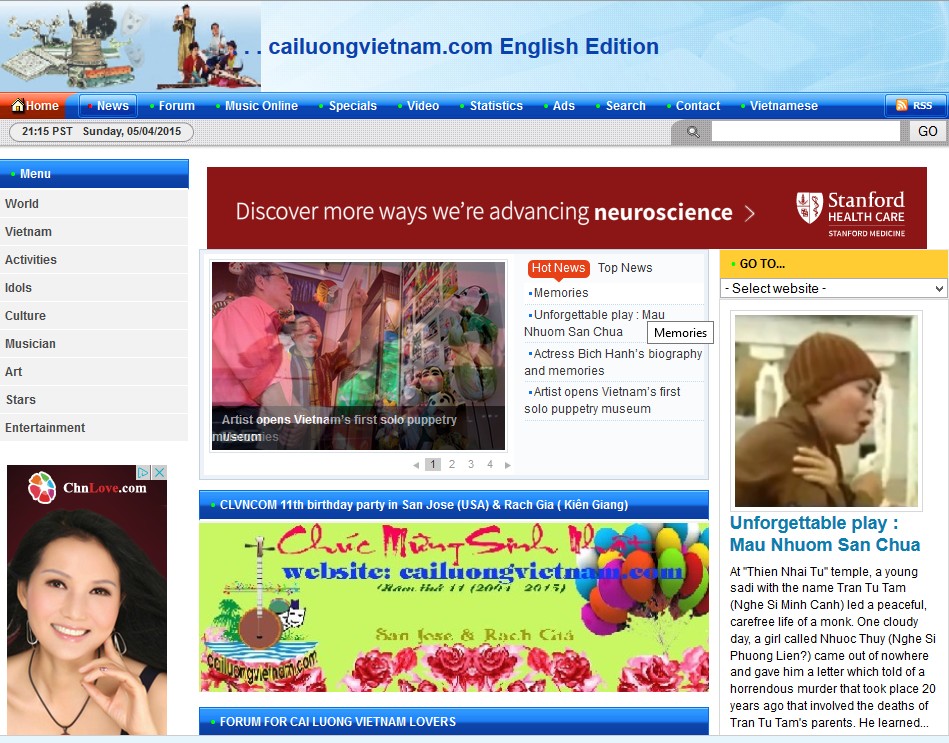Open the Art category

coord(94,372)
